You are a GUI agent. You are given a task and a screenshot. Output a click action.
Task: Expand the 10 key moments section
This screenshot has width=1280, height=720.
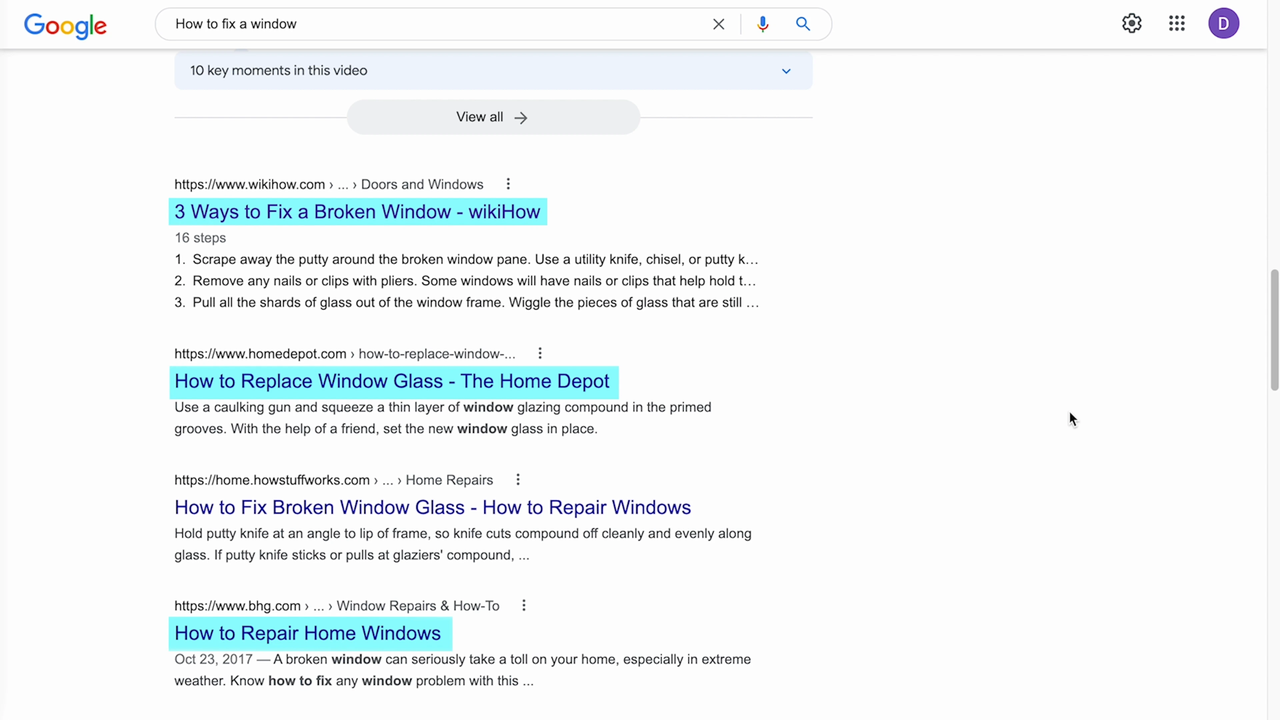786,71
